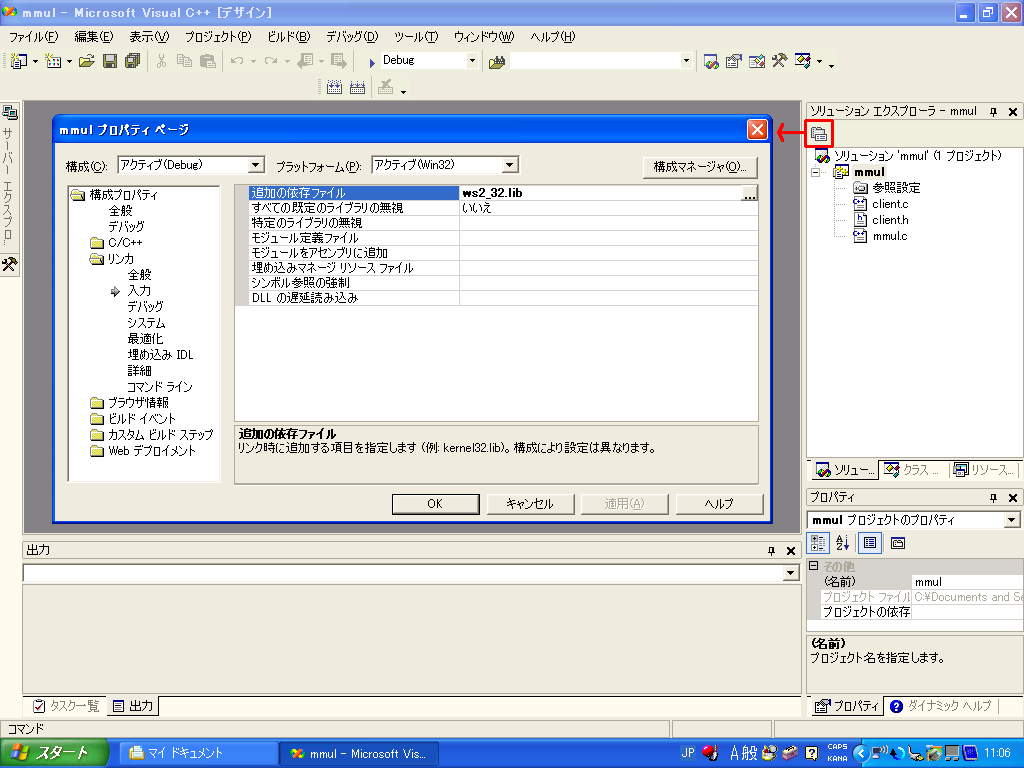Click the Find in Files icon

click(x=497, y=61)
